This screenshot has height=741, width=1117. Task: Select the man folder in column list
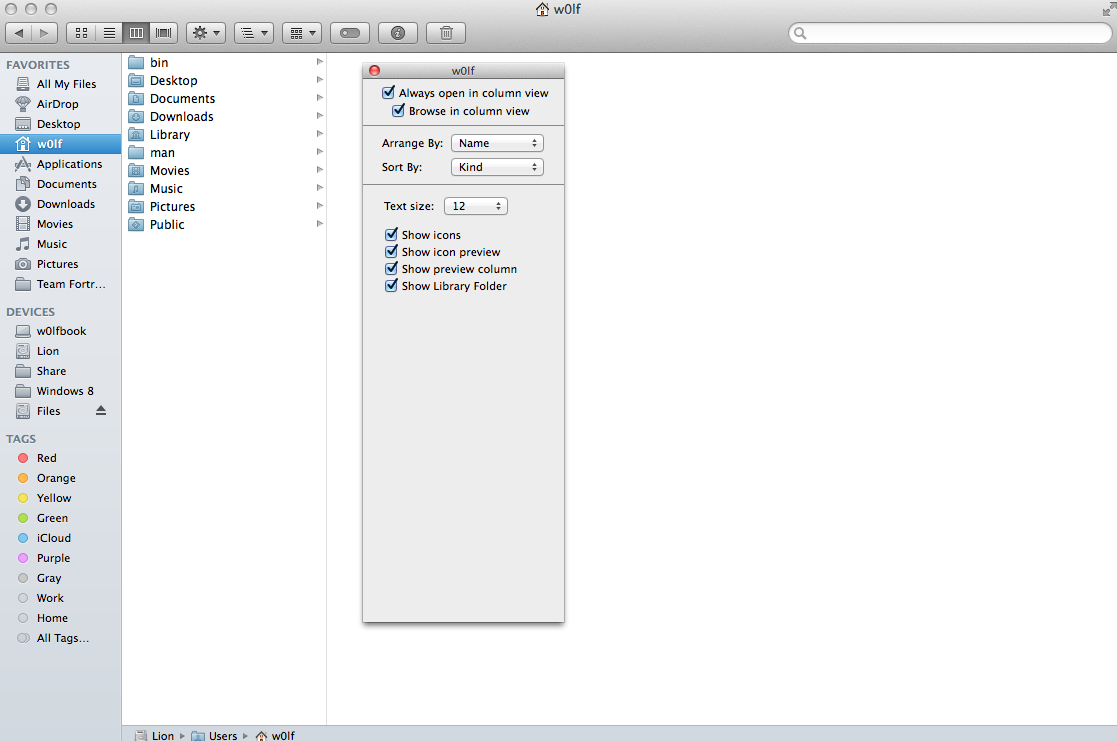coord(224,152)
